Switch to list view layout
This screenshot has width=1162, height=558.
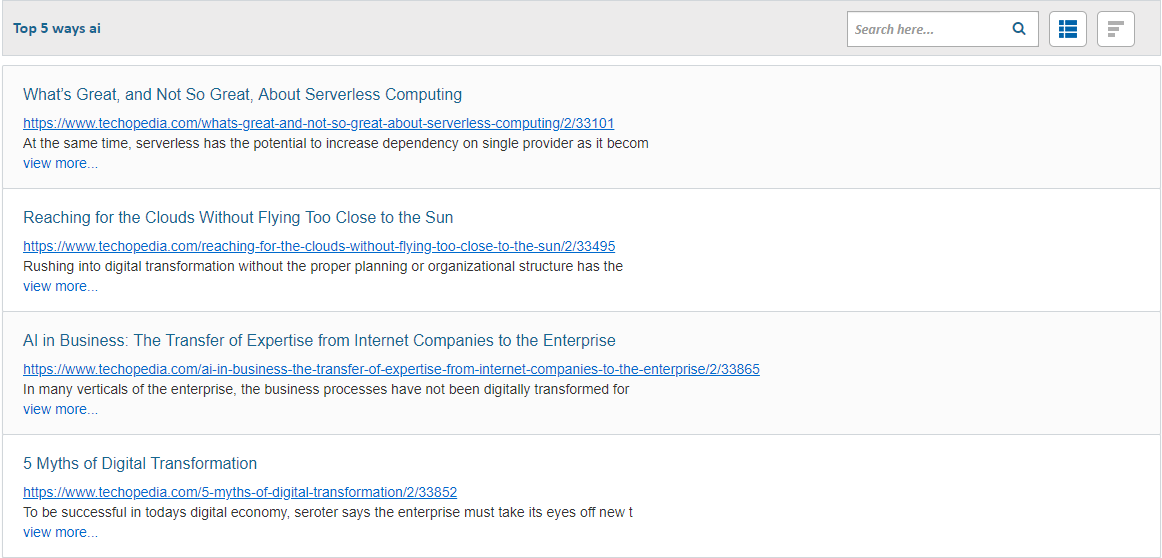(1068, 29)
